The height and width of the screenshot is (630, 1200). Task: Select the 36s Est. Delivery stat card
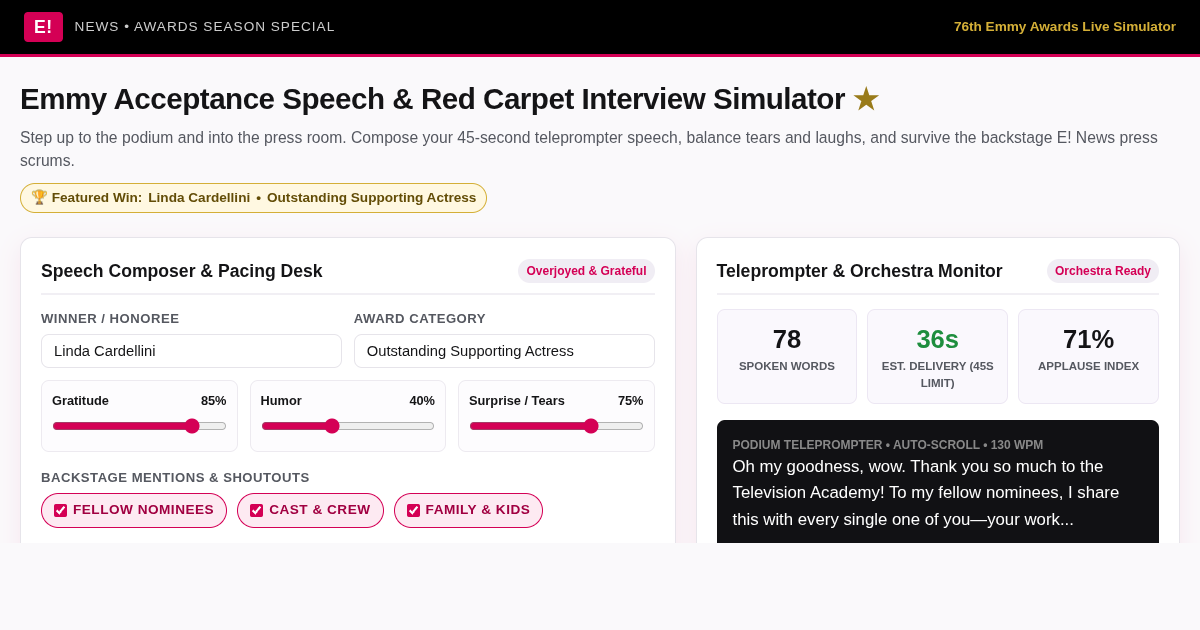[x=937, y=356]
